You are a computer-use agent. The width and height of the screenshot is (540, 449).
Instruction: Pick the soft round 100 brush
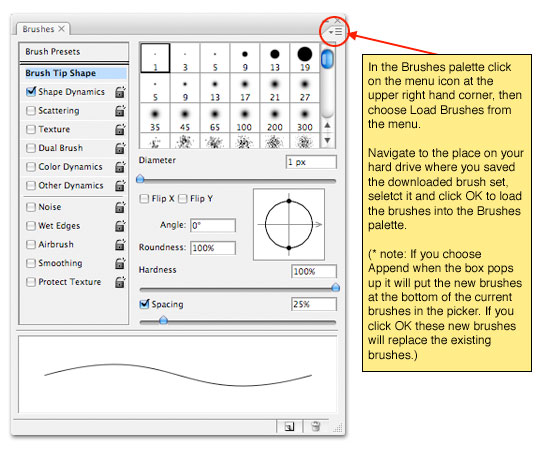[x=245, y=118]
